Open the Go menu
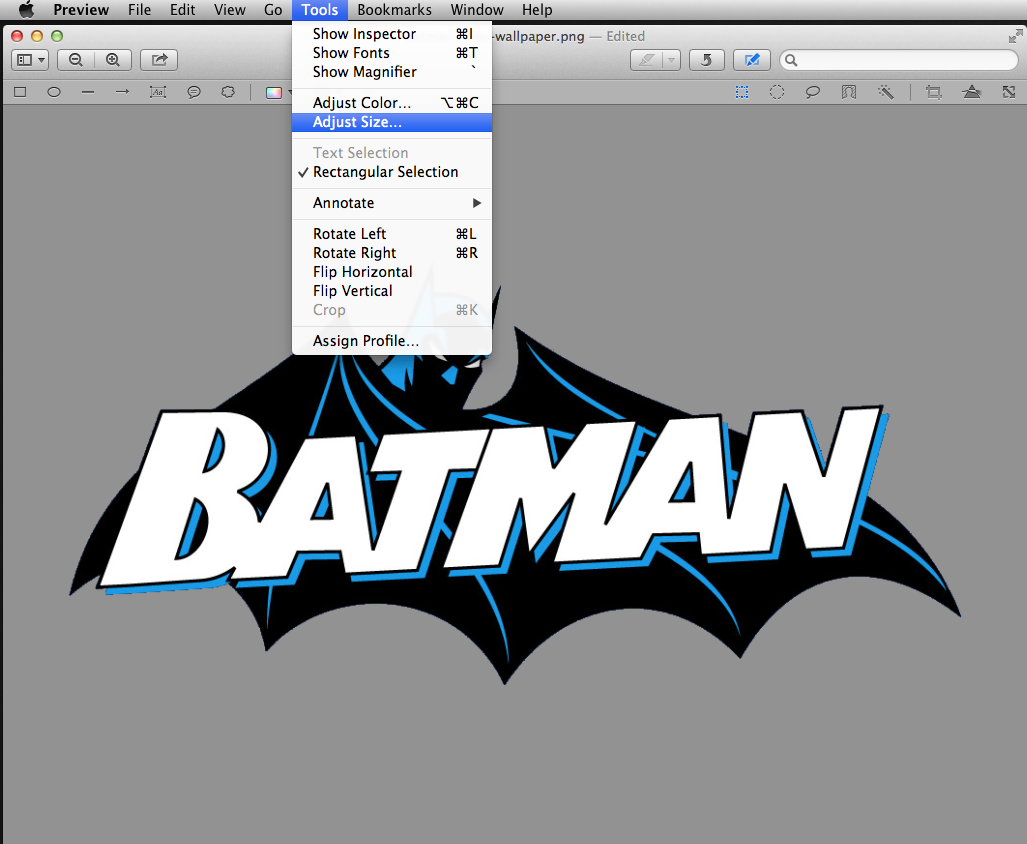The image size is (1027, 844). tap(273, 10)
